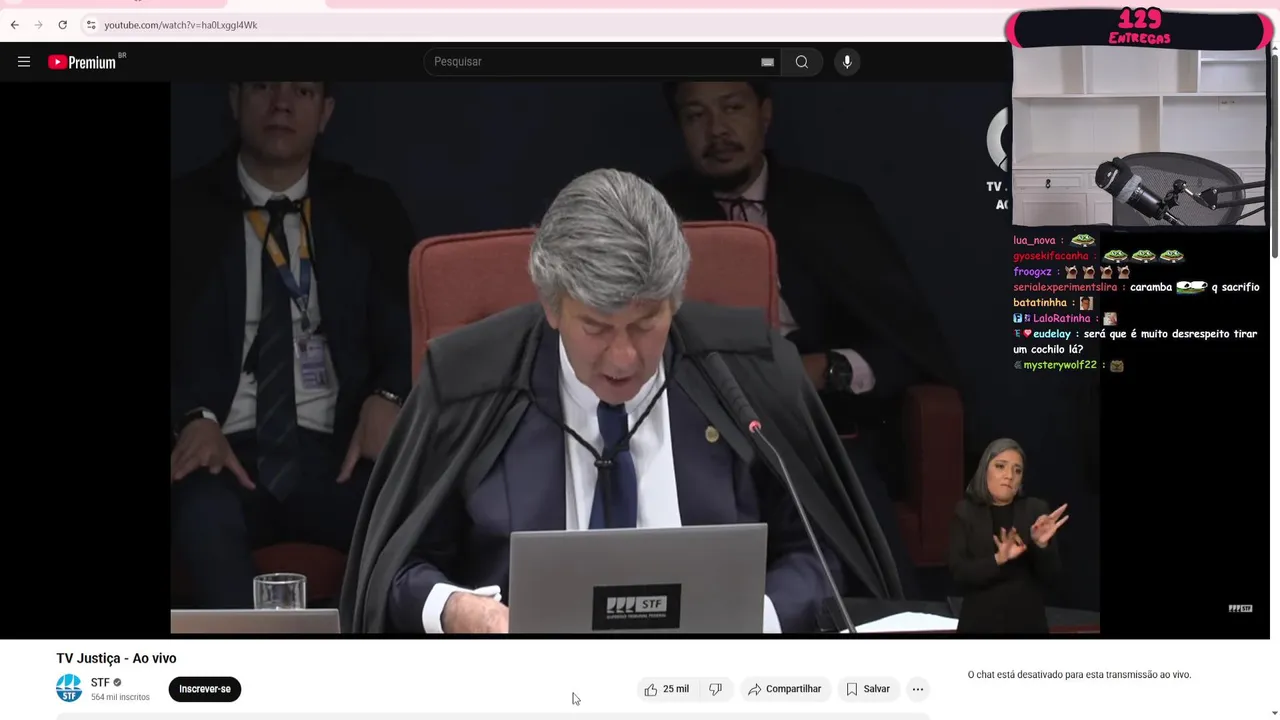Start voice search with the microphone icon
The height and width of the screenshot is (720, 1280).
click(x=847, y=62)
